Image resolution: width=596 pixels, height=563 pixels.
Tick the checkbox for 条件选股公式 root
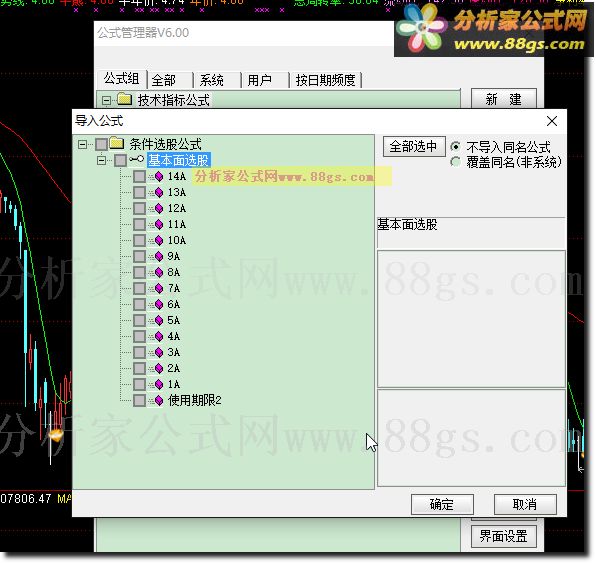click(x=101, y=144)
